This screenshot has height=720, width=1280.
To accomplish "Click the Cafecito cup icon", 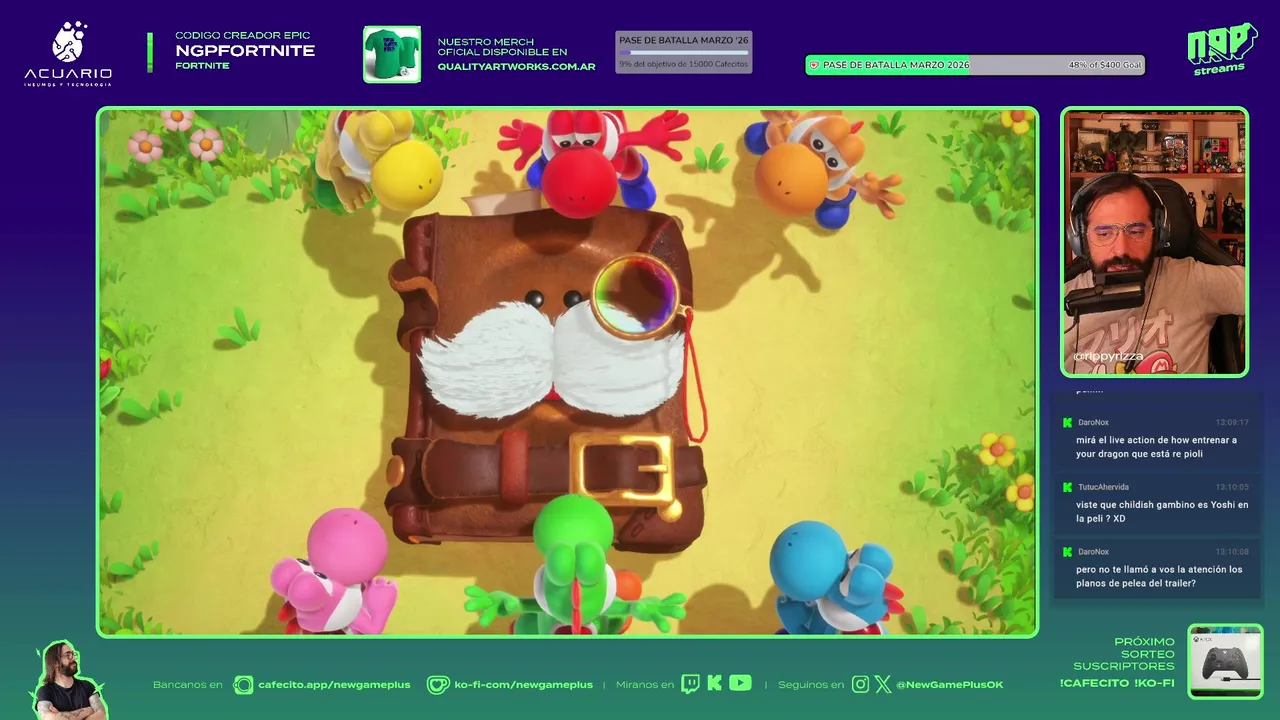I will click(243, 685).
